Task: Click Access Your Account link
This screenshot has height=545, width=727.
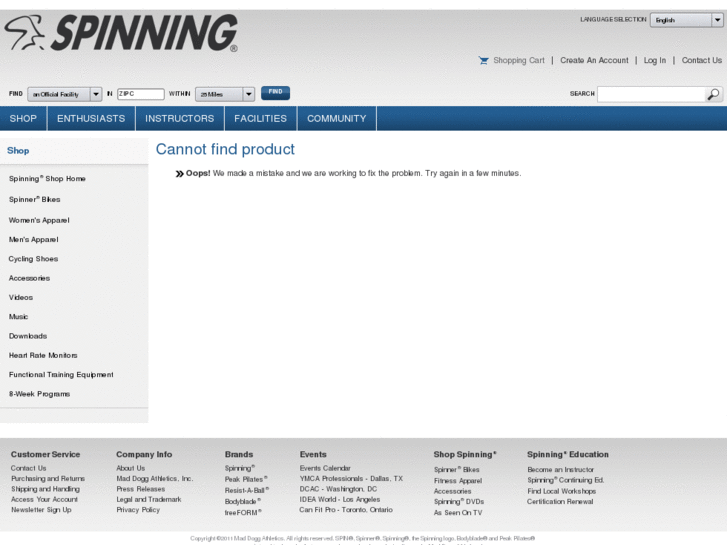Action: [x=45, y=500]
